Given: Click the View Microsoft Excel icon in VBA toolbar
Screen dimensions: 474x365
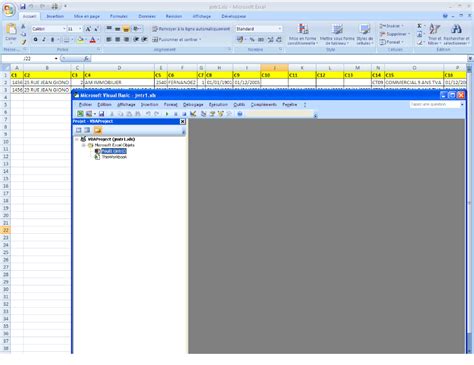Looking at the screenshot, I should (80, 114).
